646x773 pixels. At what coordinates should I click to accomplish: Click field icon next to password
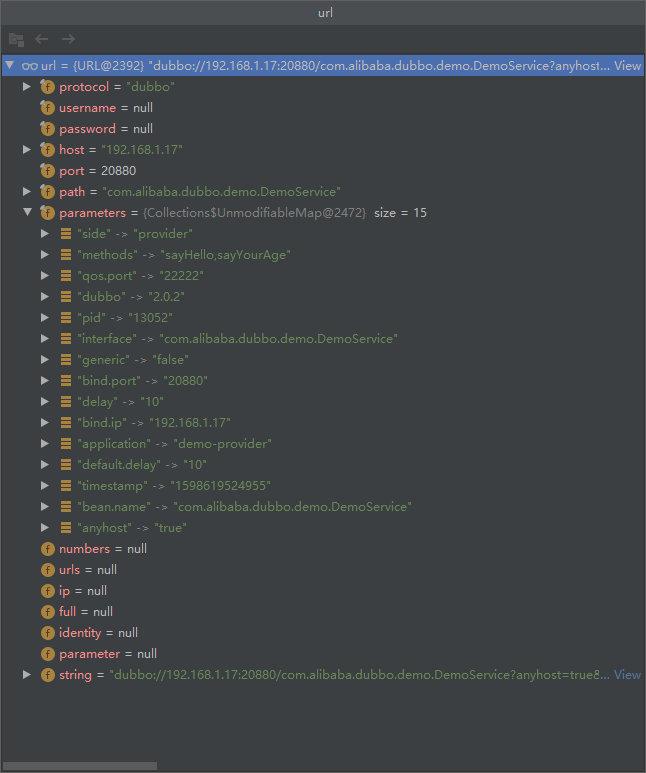pyautogui.click(x=47, y=129)
